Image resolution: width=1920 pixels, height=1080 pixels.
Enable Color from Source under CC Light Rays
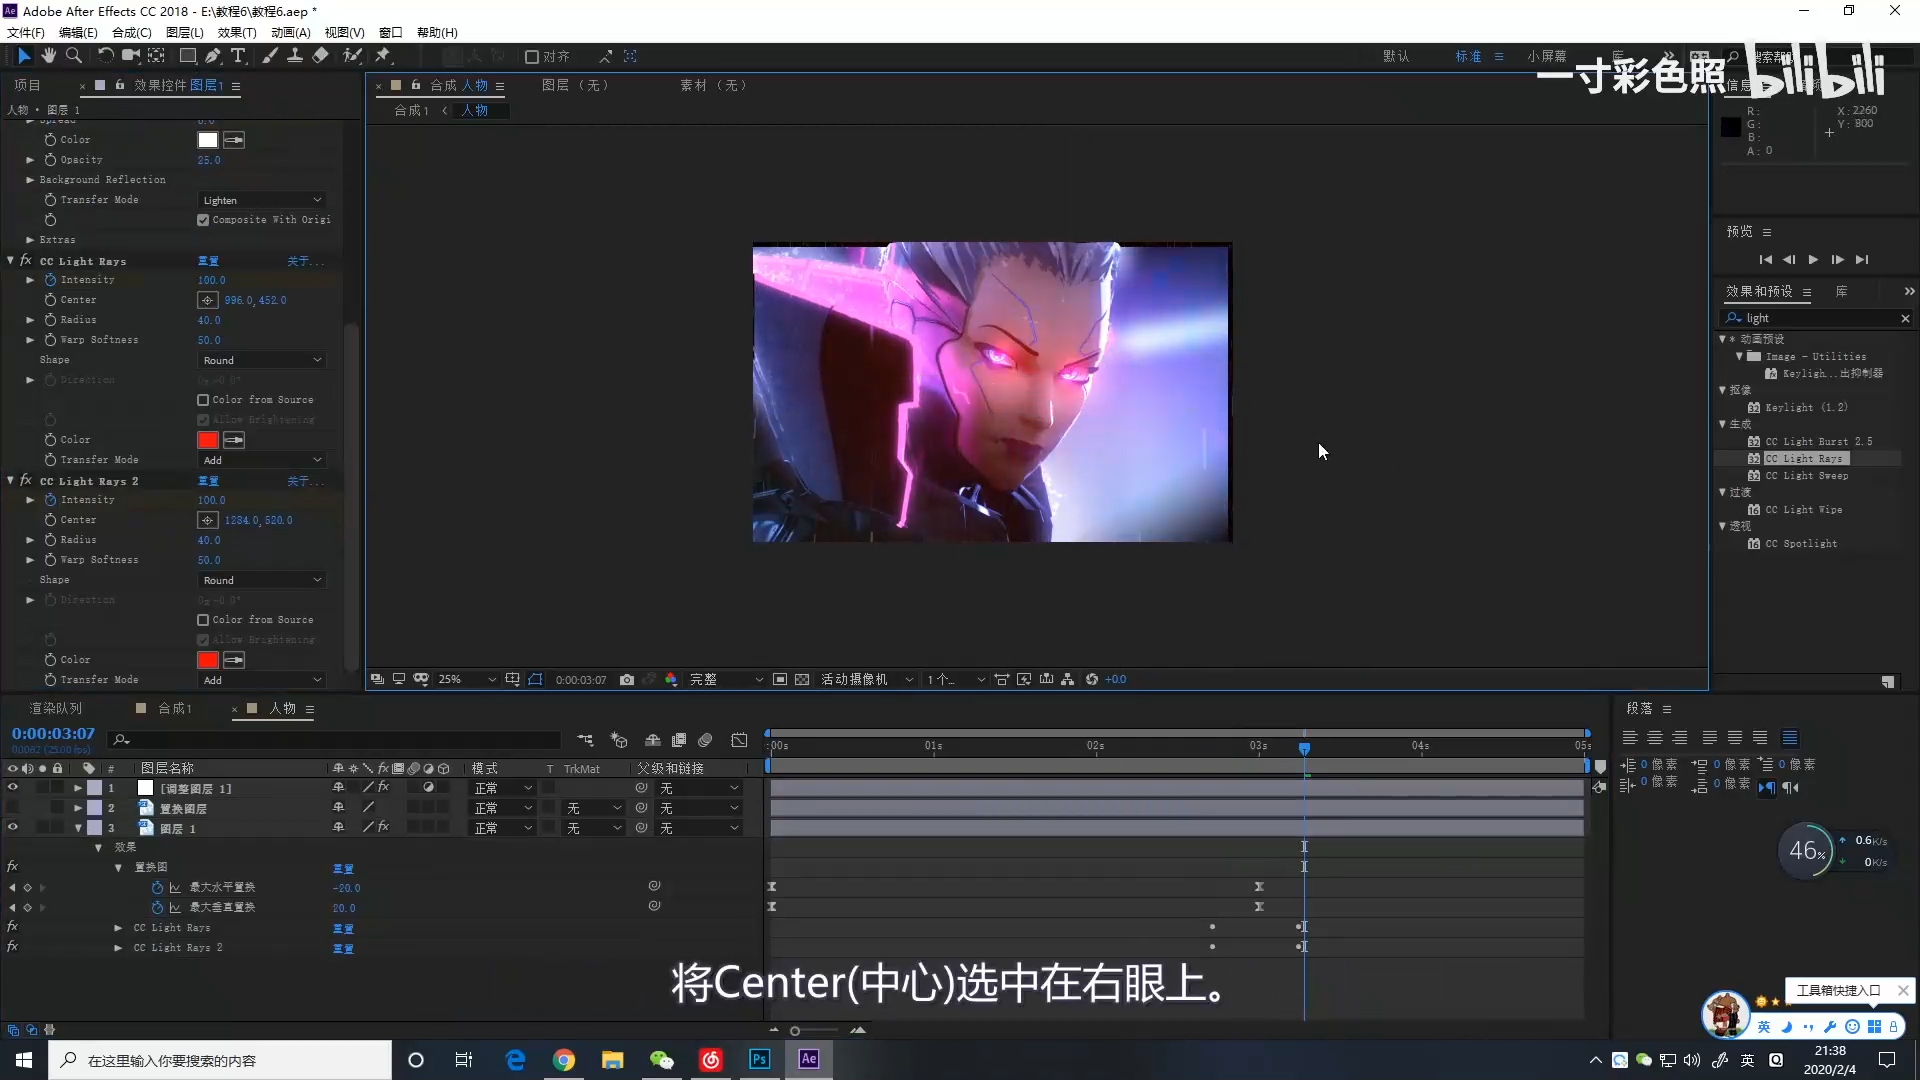pyautogui.click(x=203, y=400)
